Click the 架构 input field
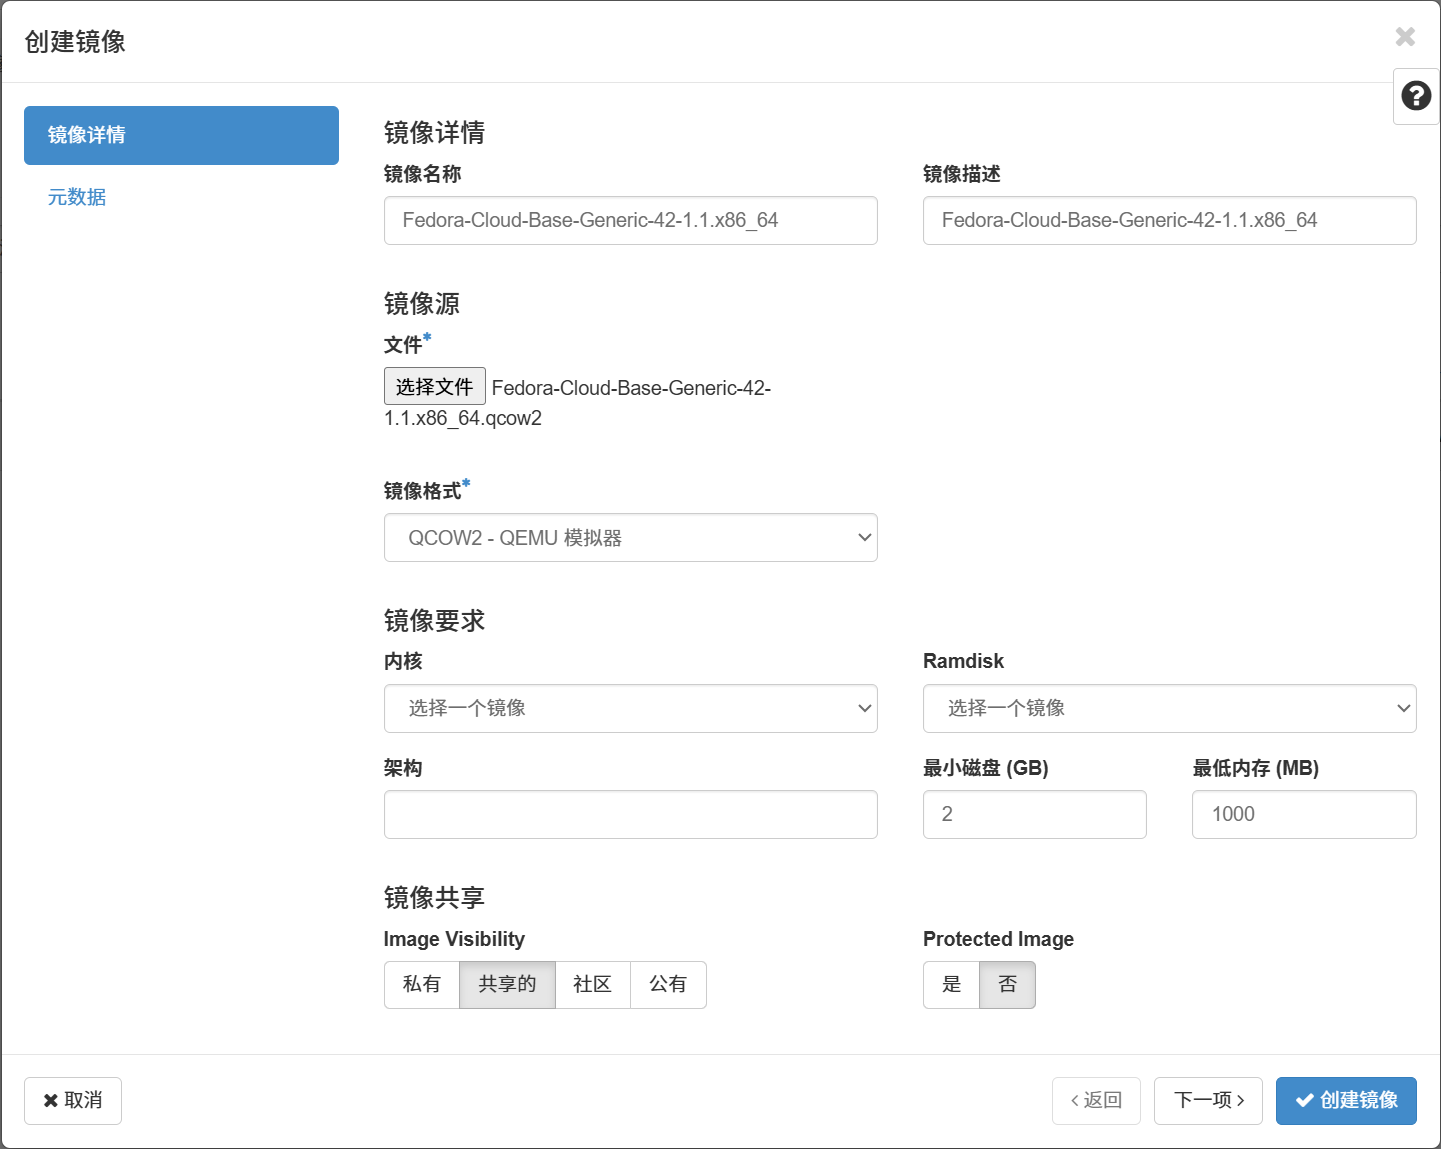This screenshot has height=1149, width=1441. point(630,814)
